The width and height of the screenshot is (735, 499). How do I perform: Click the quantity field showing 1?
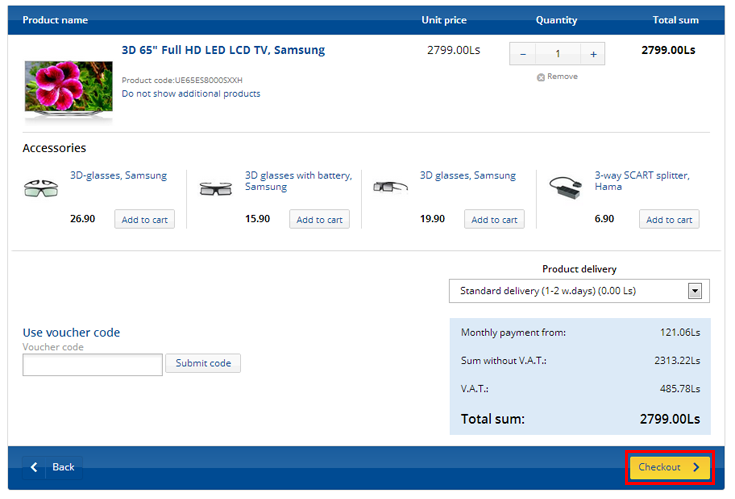(558, 54)
